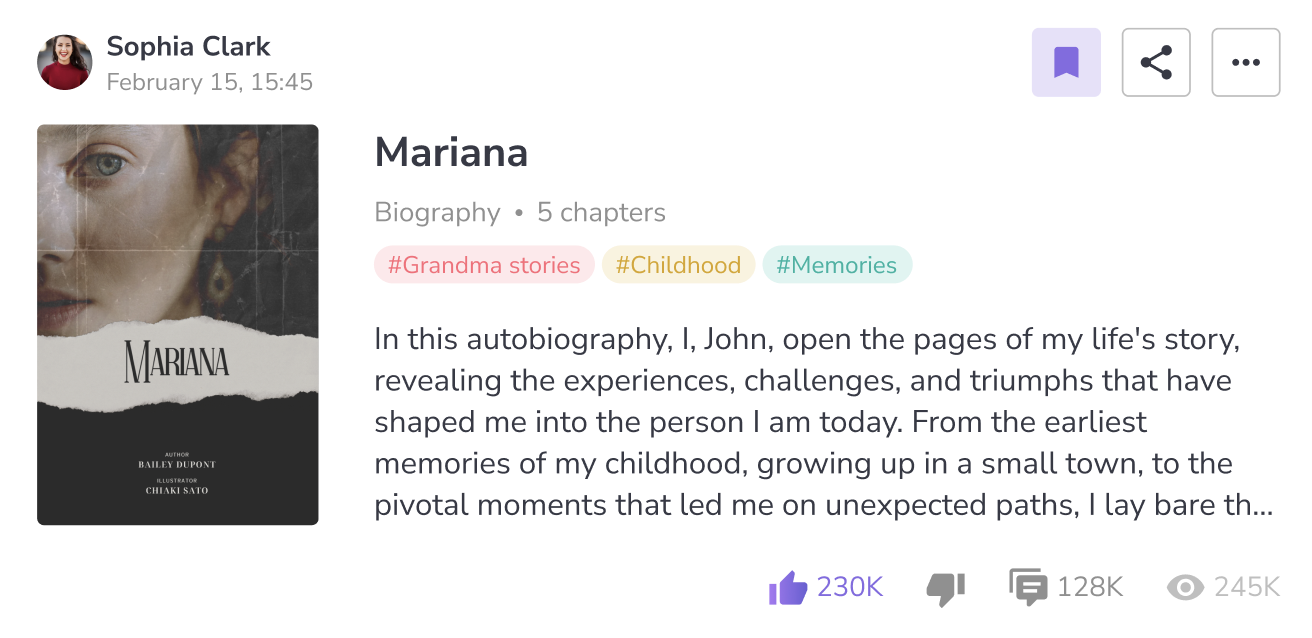Select the #Childhood tag
The width and height of the screenshot is (1312, 638).
coord(678,265)
